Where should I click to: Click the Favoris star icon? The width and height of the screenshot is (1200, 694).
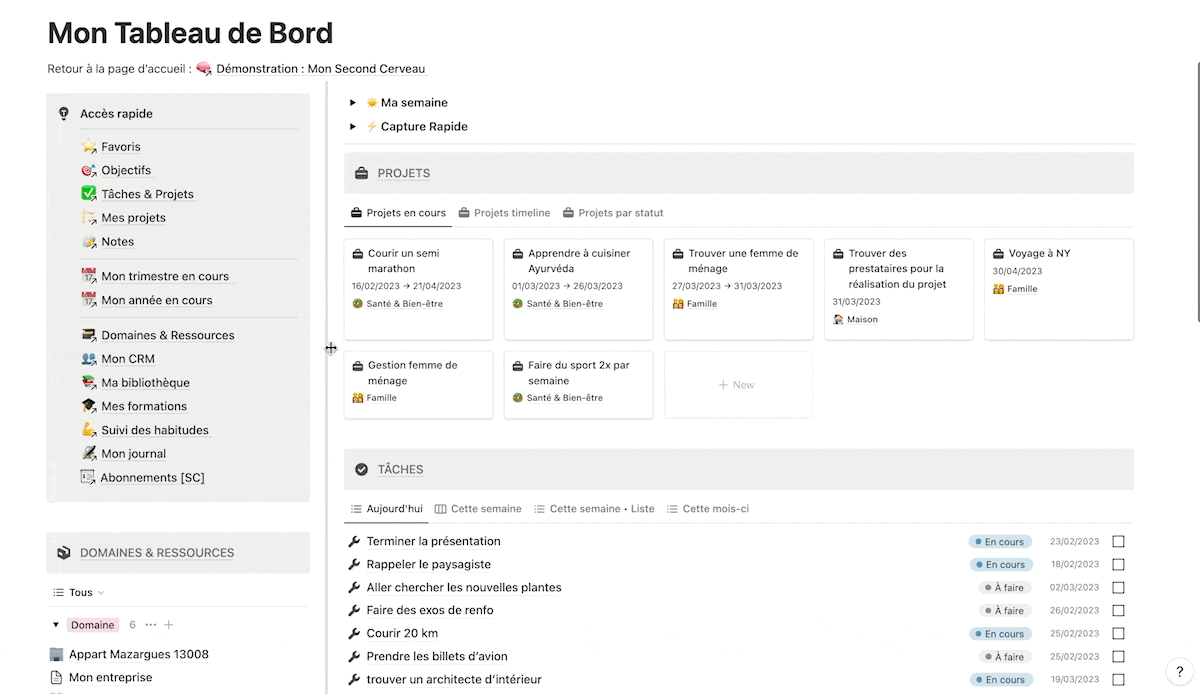coord(89,147)
